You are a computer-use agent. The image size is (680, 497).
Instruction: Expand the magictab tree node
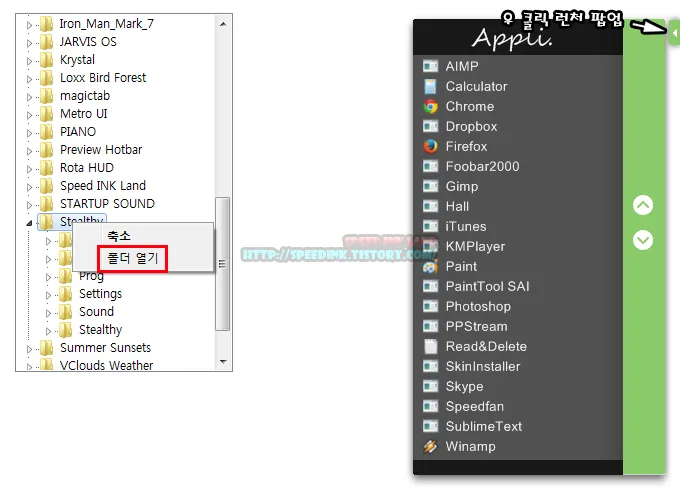point(29,97)
